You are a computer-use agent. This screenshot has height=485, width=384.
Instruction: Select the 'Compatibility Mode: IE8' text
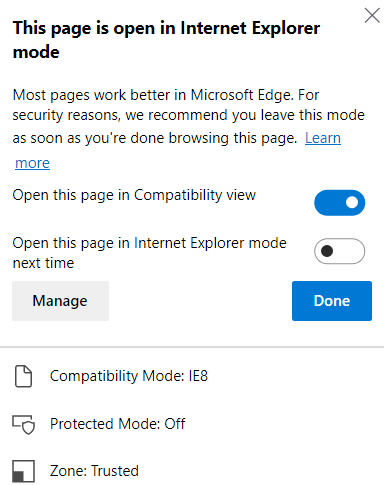[x=129, y=376]
